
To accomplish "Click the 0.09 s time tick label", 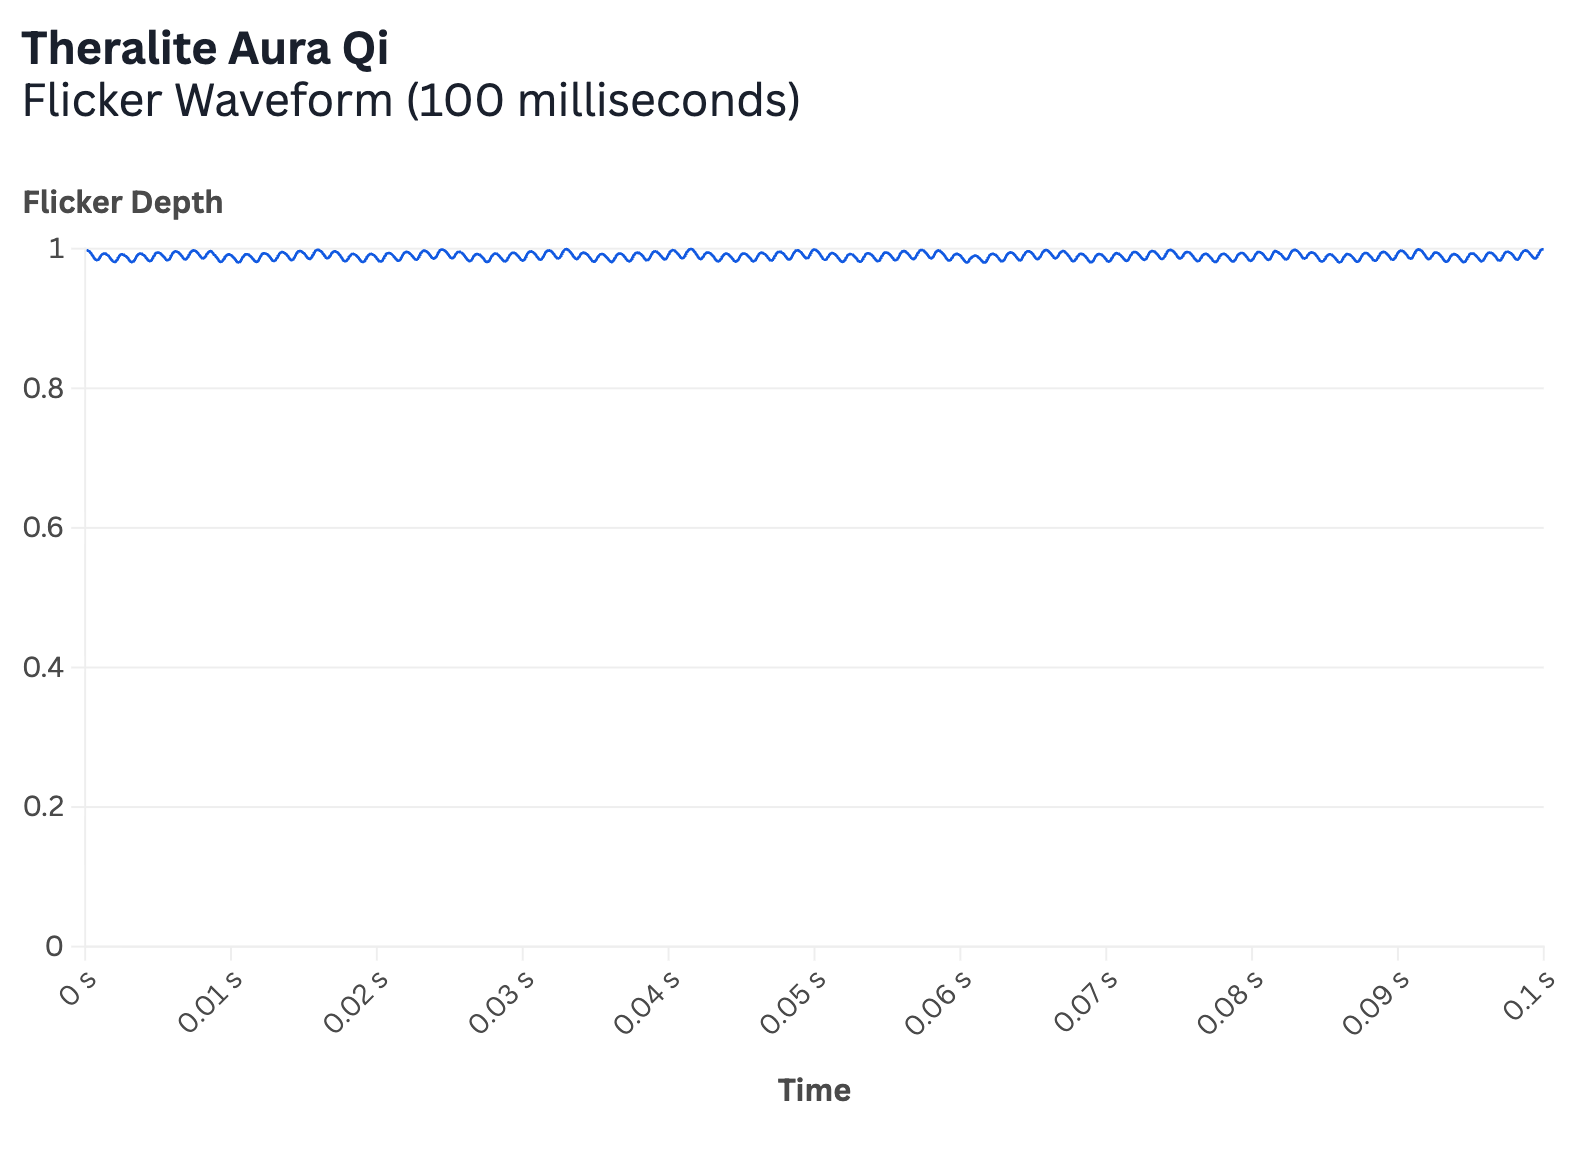I will click(1377, 1001).
